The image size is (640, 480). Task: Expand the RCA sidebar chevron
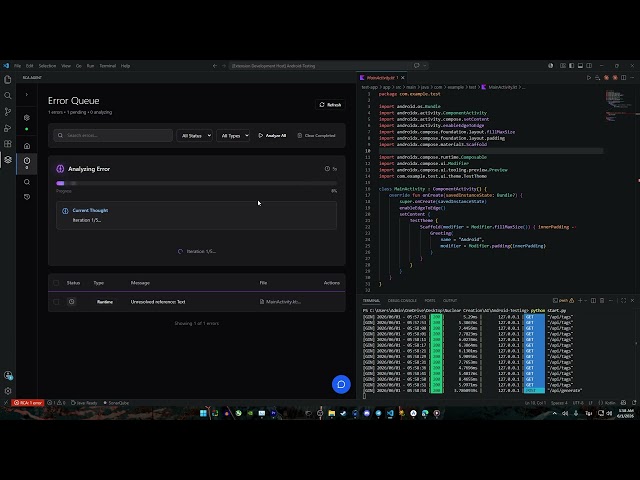tap(27, 95)
